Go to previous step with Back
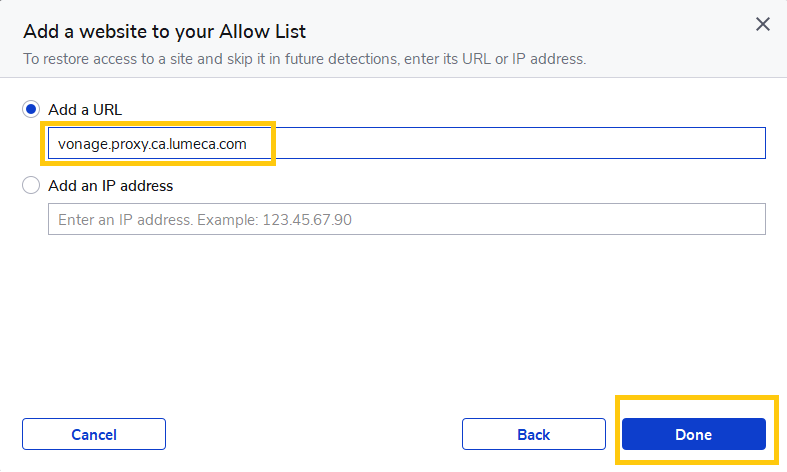This screenshot has width=787, height=472. (x=533, y=434)
